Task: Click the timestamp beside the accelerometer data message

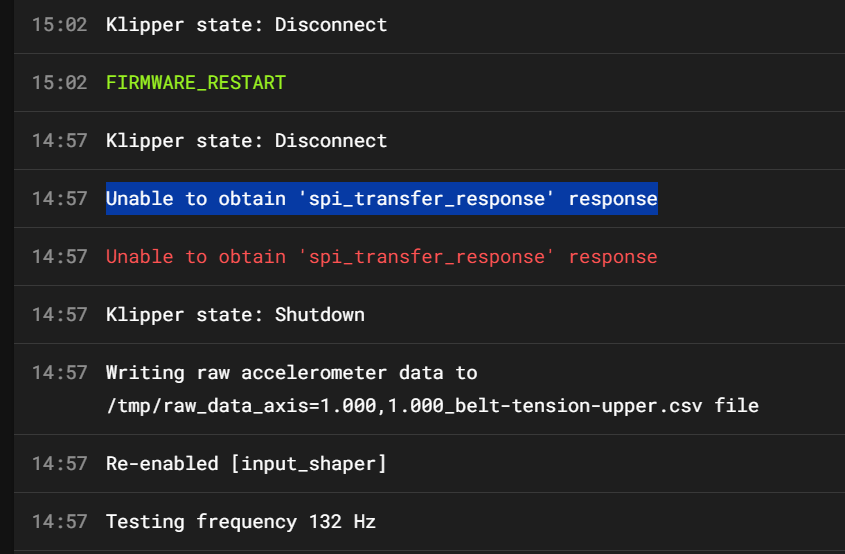Action: [59, 372]
